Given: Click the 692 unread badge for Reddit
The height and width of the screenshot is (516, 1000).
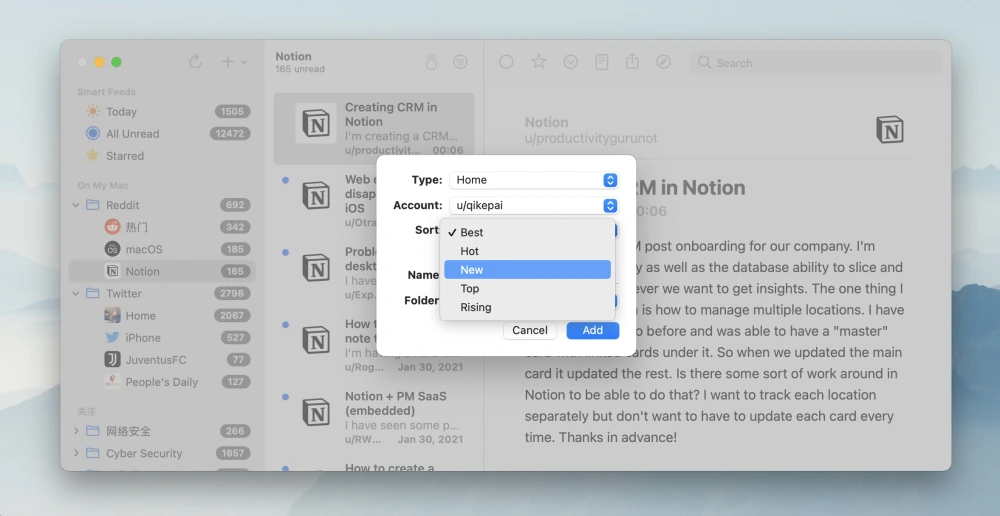Looking at the screenshot, I should 235,205.
